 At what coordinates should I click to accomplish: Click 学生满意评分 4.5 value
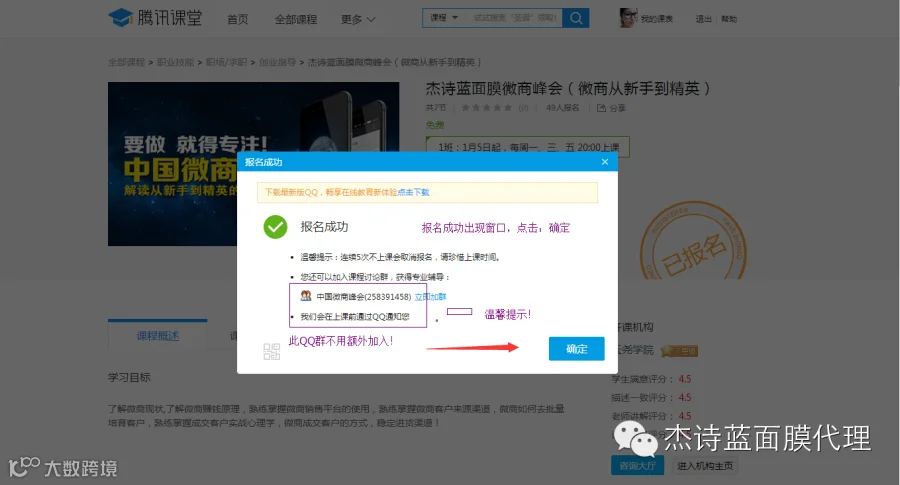(685, 379)
